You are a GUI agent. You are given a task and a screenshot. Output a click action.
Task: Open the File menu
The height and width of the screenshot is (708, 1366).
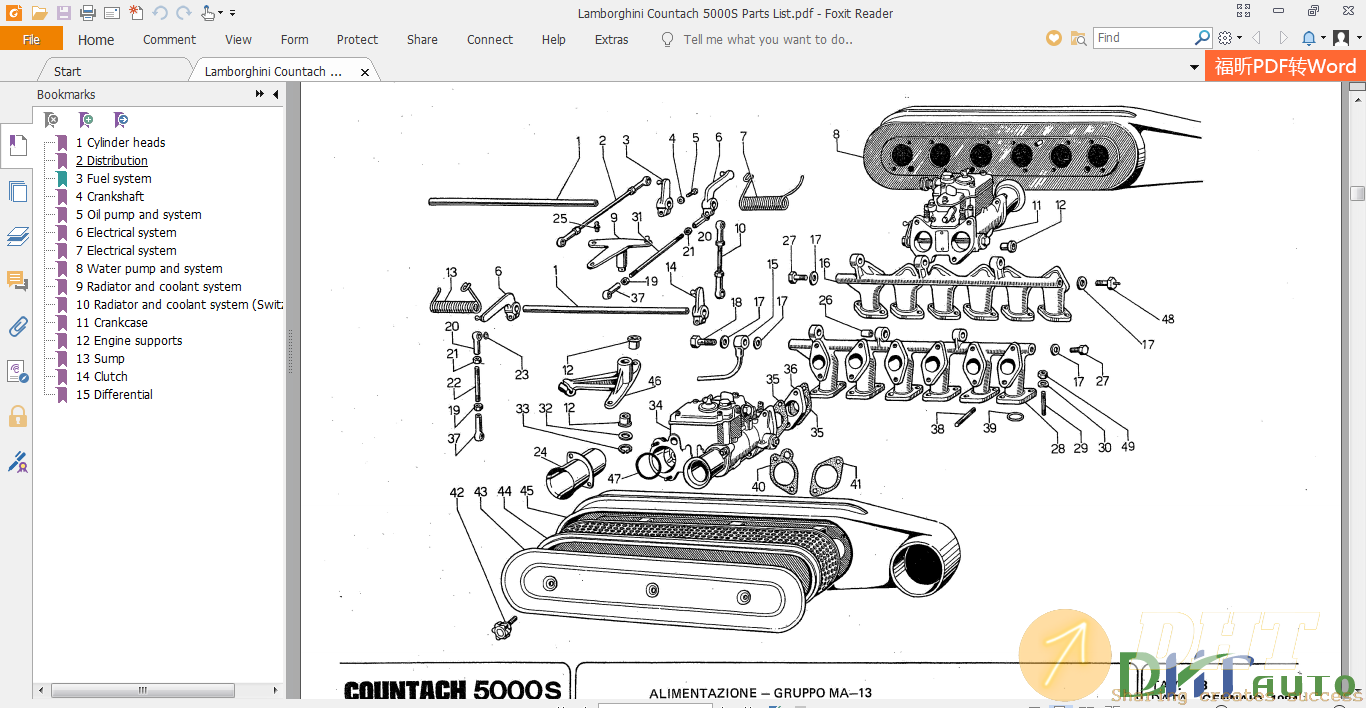point(31,39)
